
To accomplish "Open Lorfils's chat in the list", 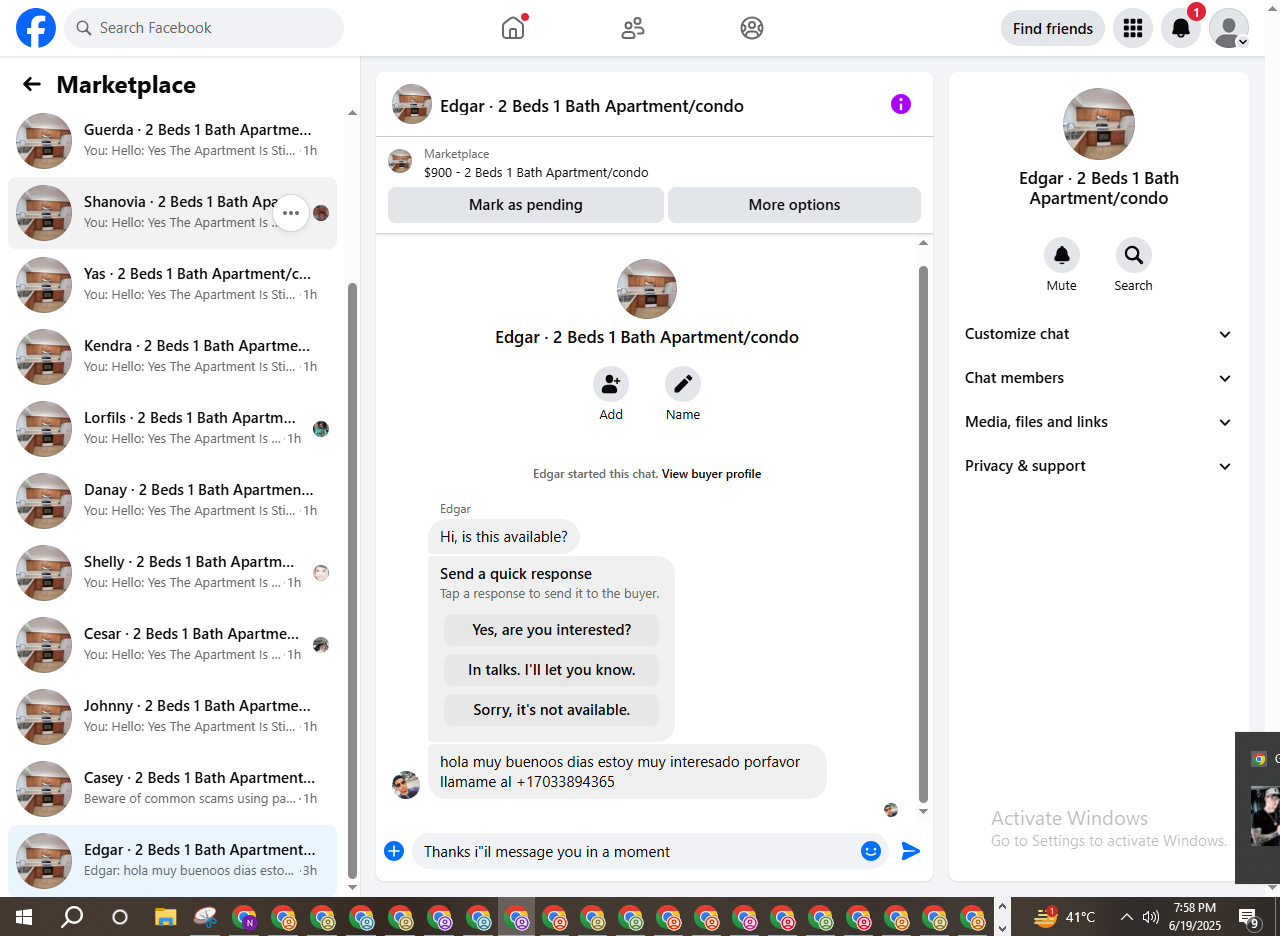I will point(172,429).
